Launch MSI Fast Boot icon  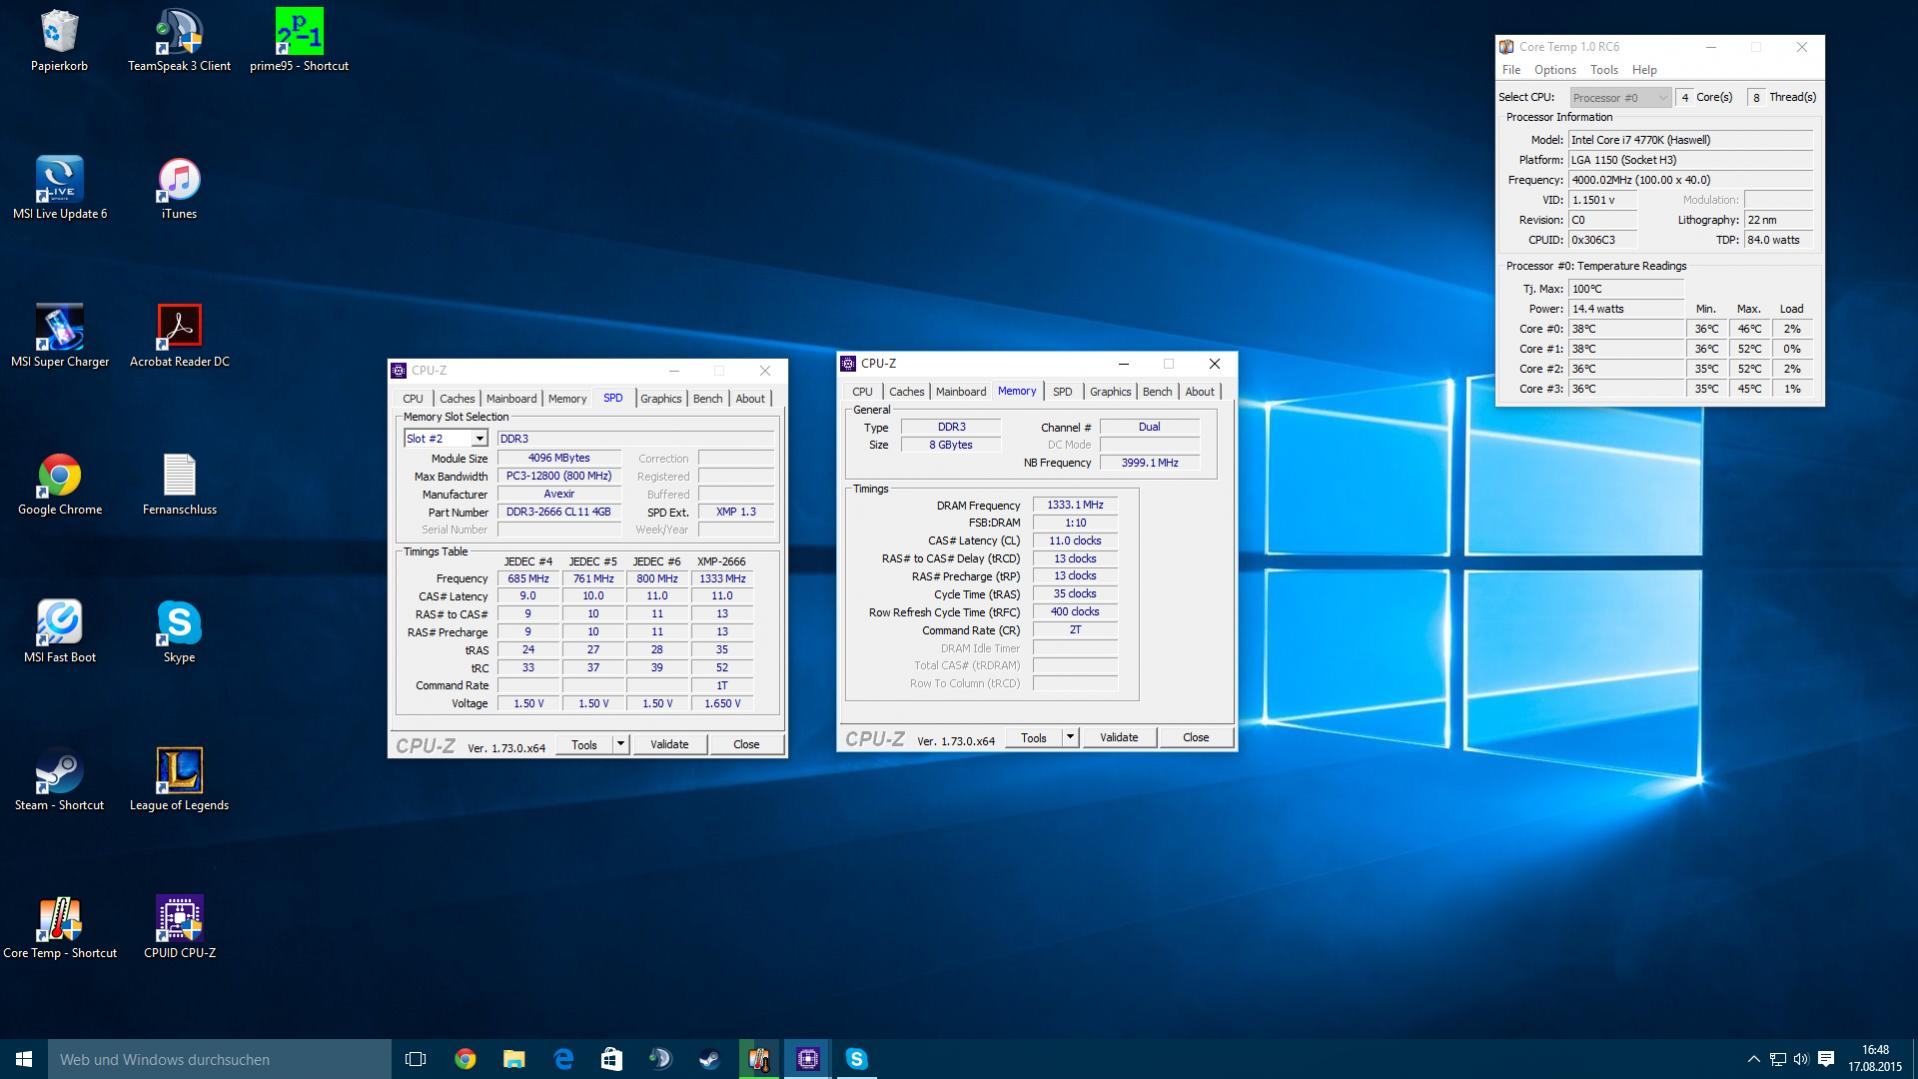pyautogui.click(x=59, y=632)
